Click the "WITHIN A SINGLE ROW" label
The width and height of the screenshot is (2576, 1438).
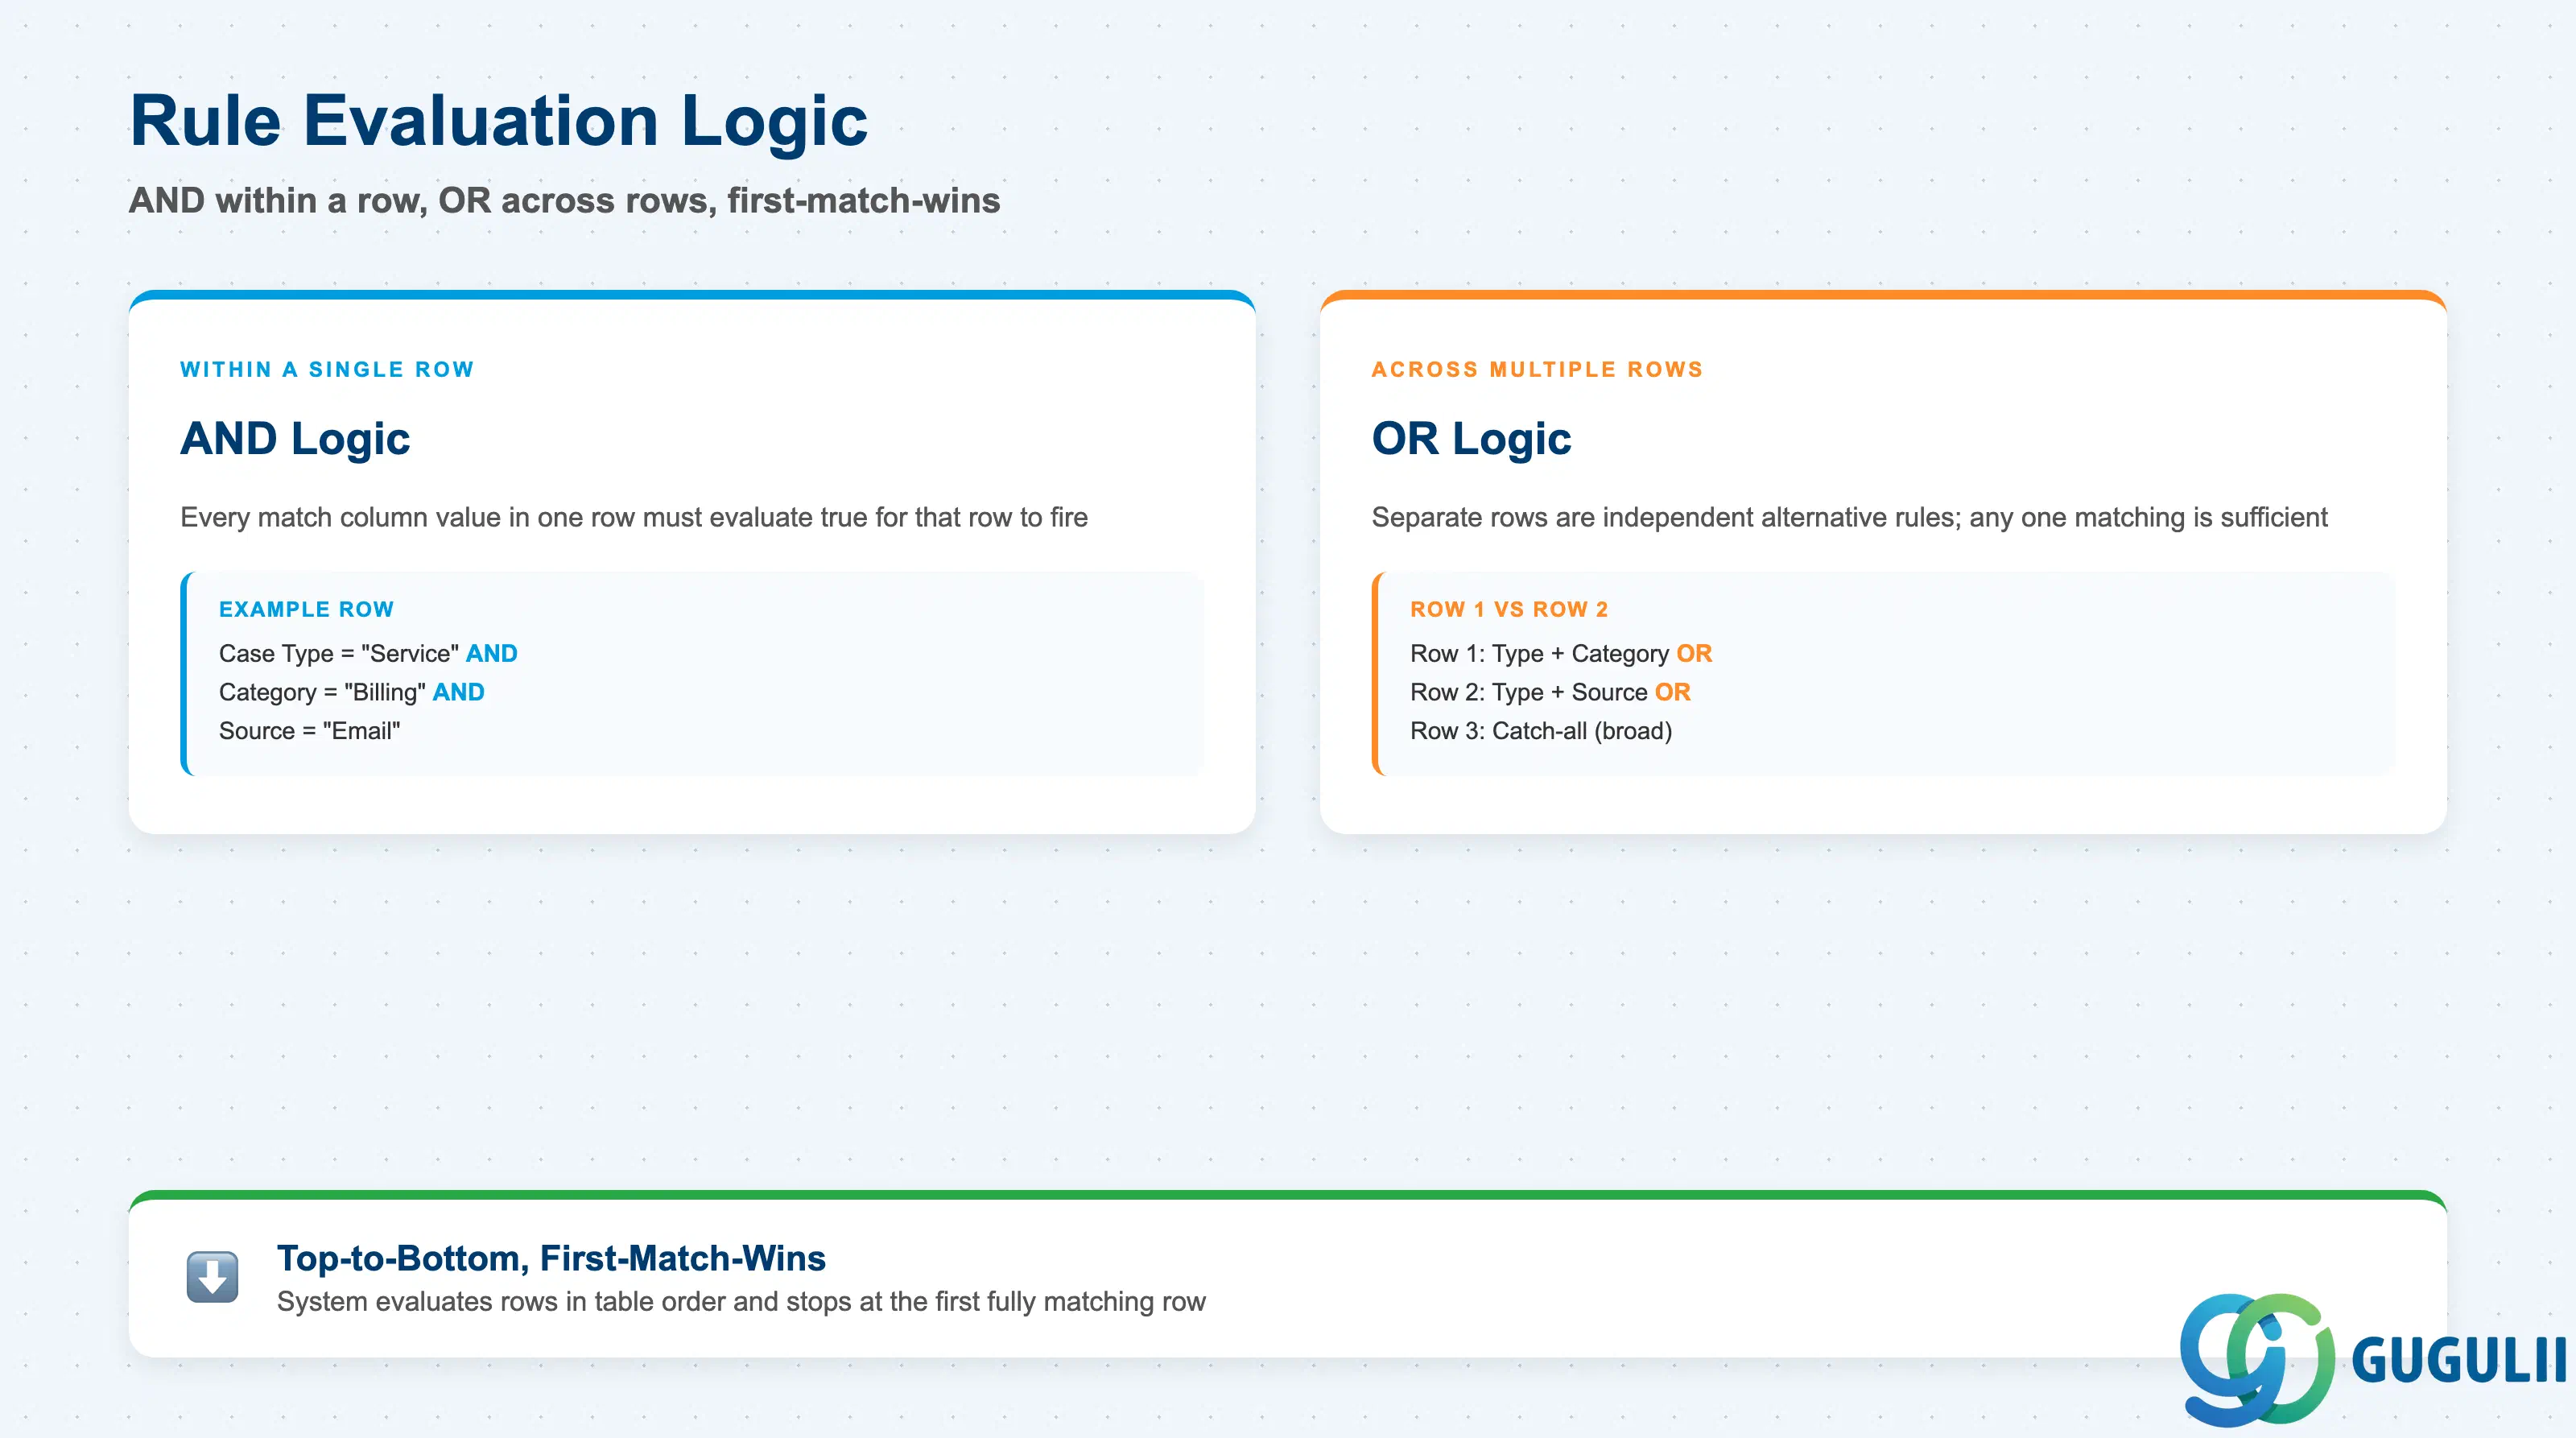point(327,370)
